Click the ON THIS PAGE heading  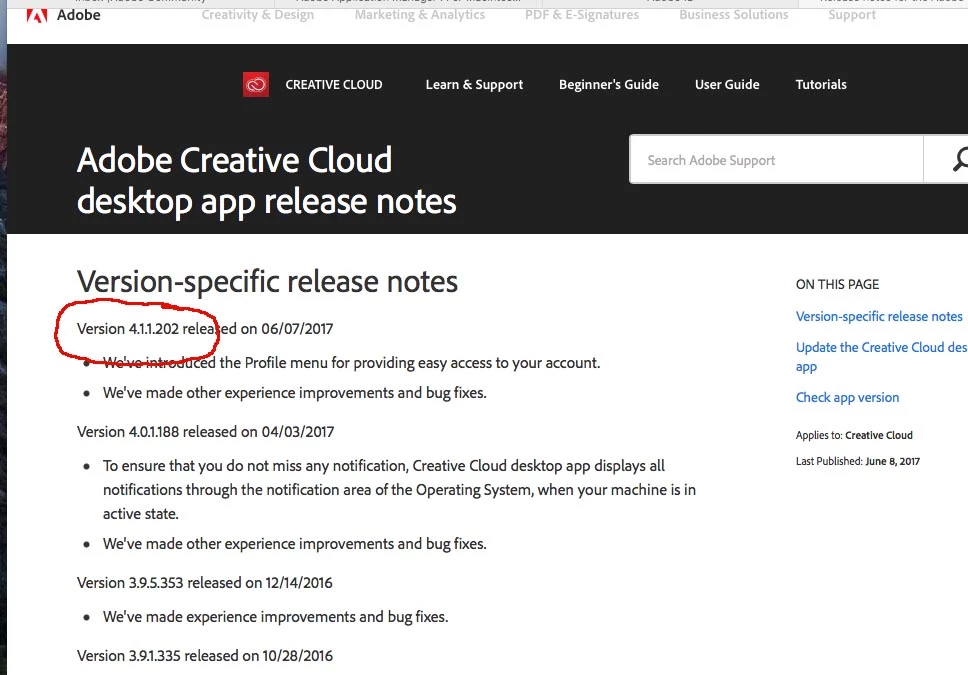point(837,284)
